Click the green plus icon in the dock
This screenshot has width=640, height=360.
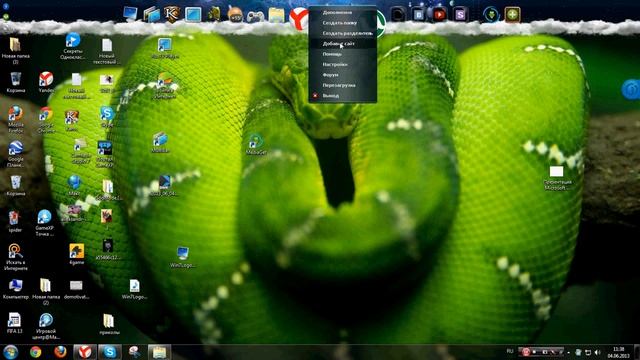pos(512,15)
